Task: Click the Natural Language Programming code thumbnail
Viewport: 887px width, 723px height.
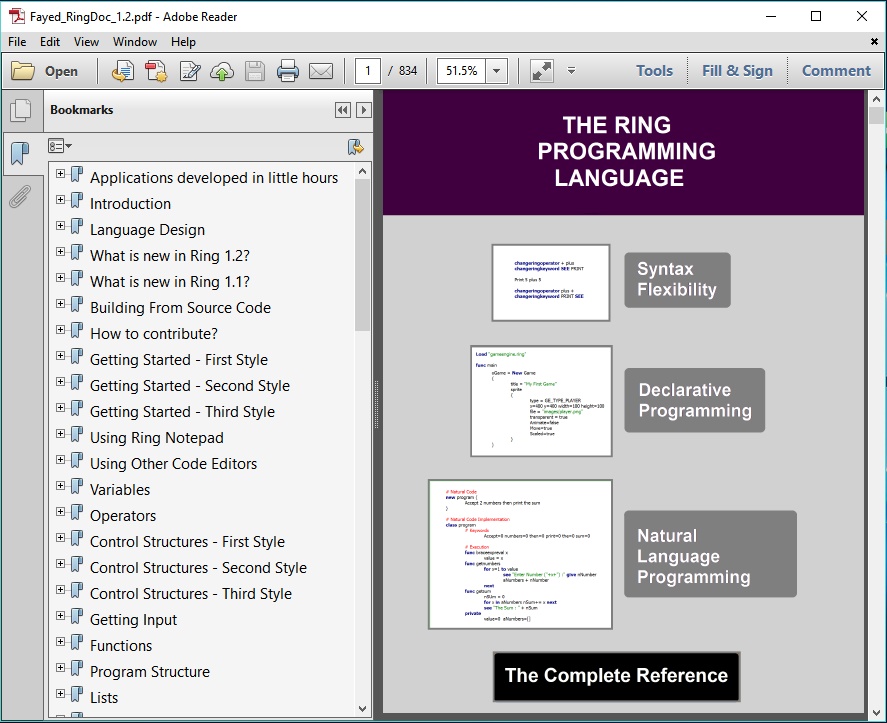Action: point(520,554)
